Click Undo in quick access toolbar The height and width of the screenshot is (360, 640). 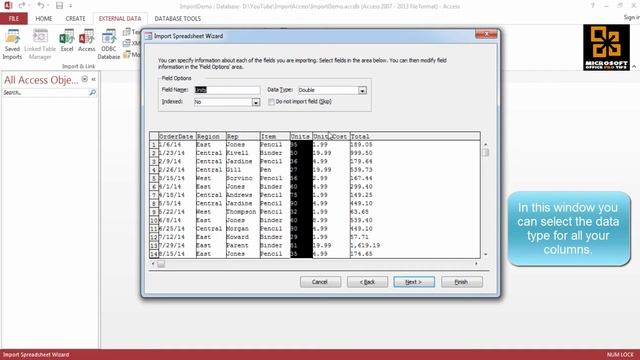tap(40, 6)
